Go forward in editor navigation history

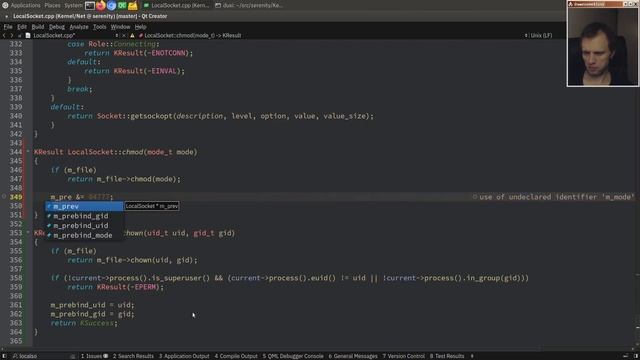click(x=11, y=36)
